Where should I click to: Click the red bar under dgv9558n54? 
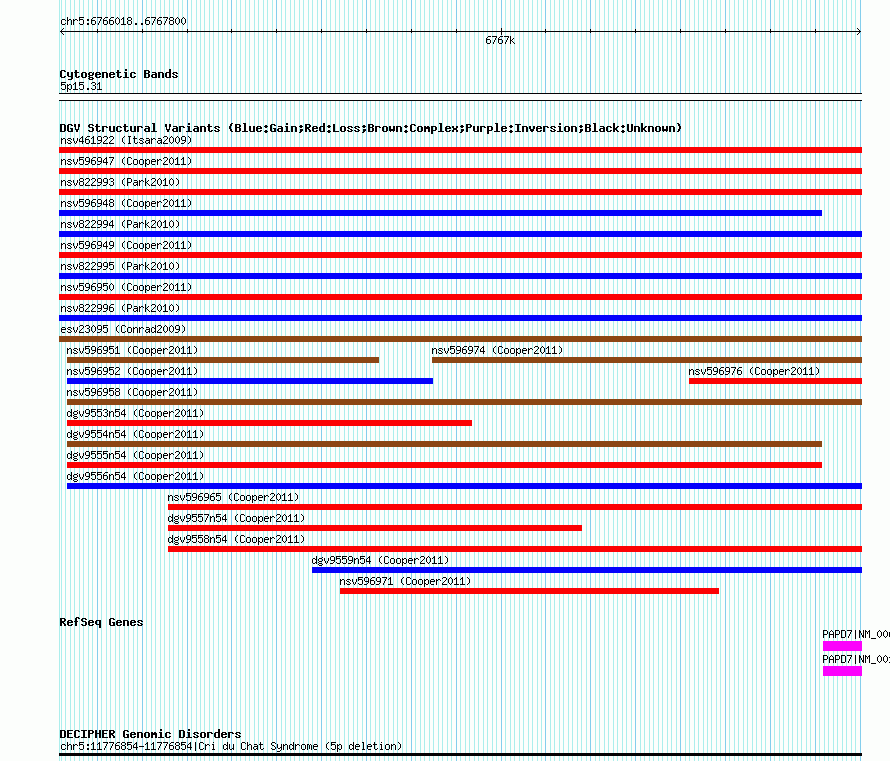tap(515, 549)
